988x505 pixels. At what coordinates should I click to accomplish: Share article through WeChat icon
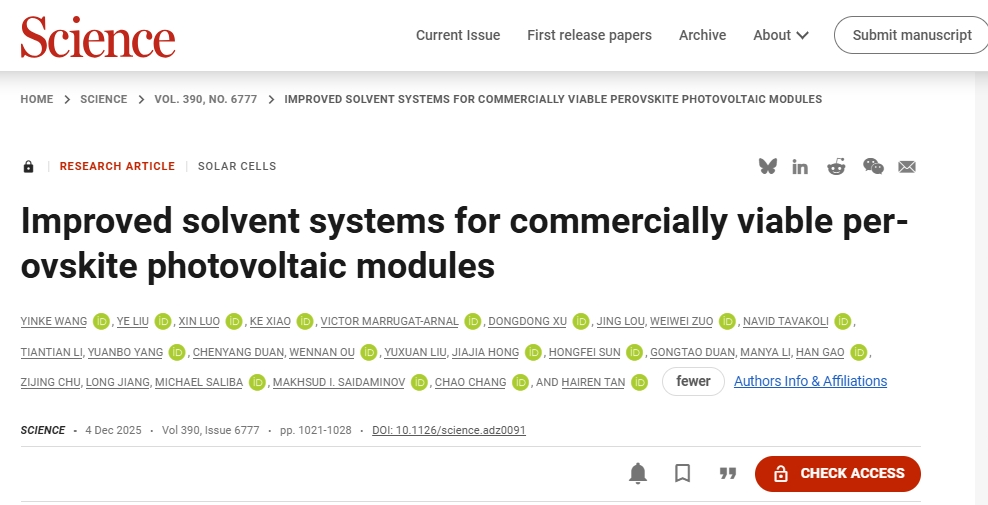pos(873,167)
